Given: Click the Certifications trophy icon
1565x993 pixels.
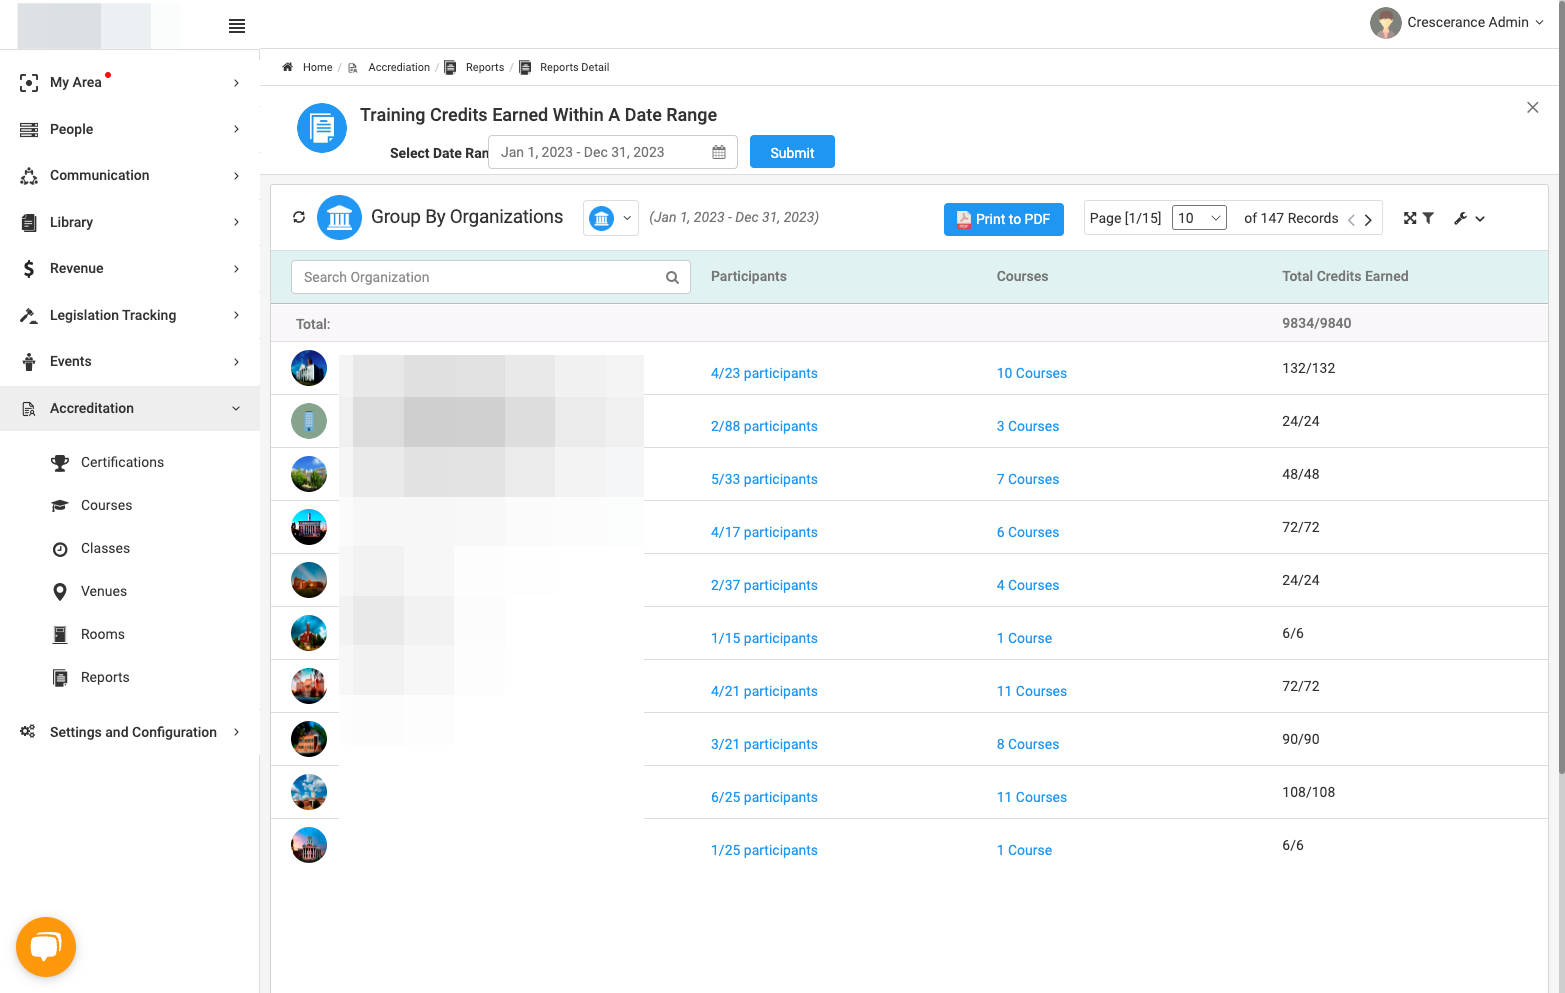Looking at the screenshot, I should [60, 462].
